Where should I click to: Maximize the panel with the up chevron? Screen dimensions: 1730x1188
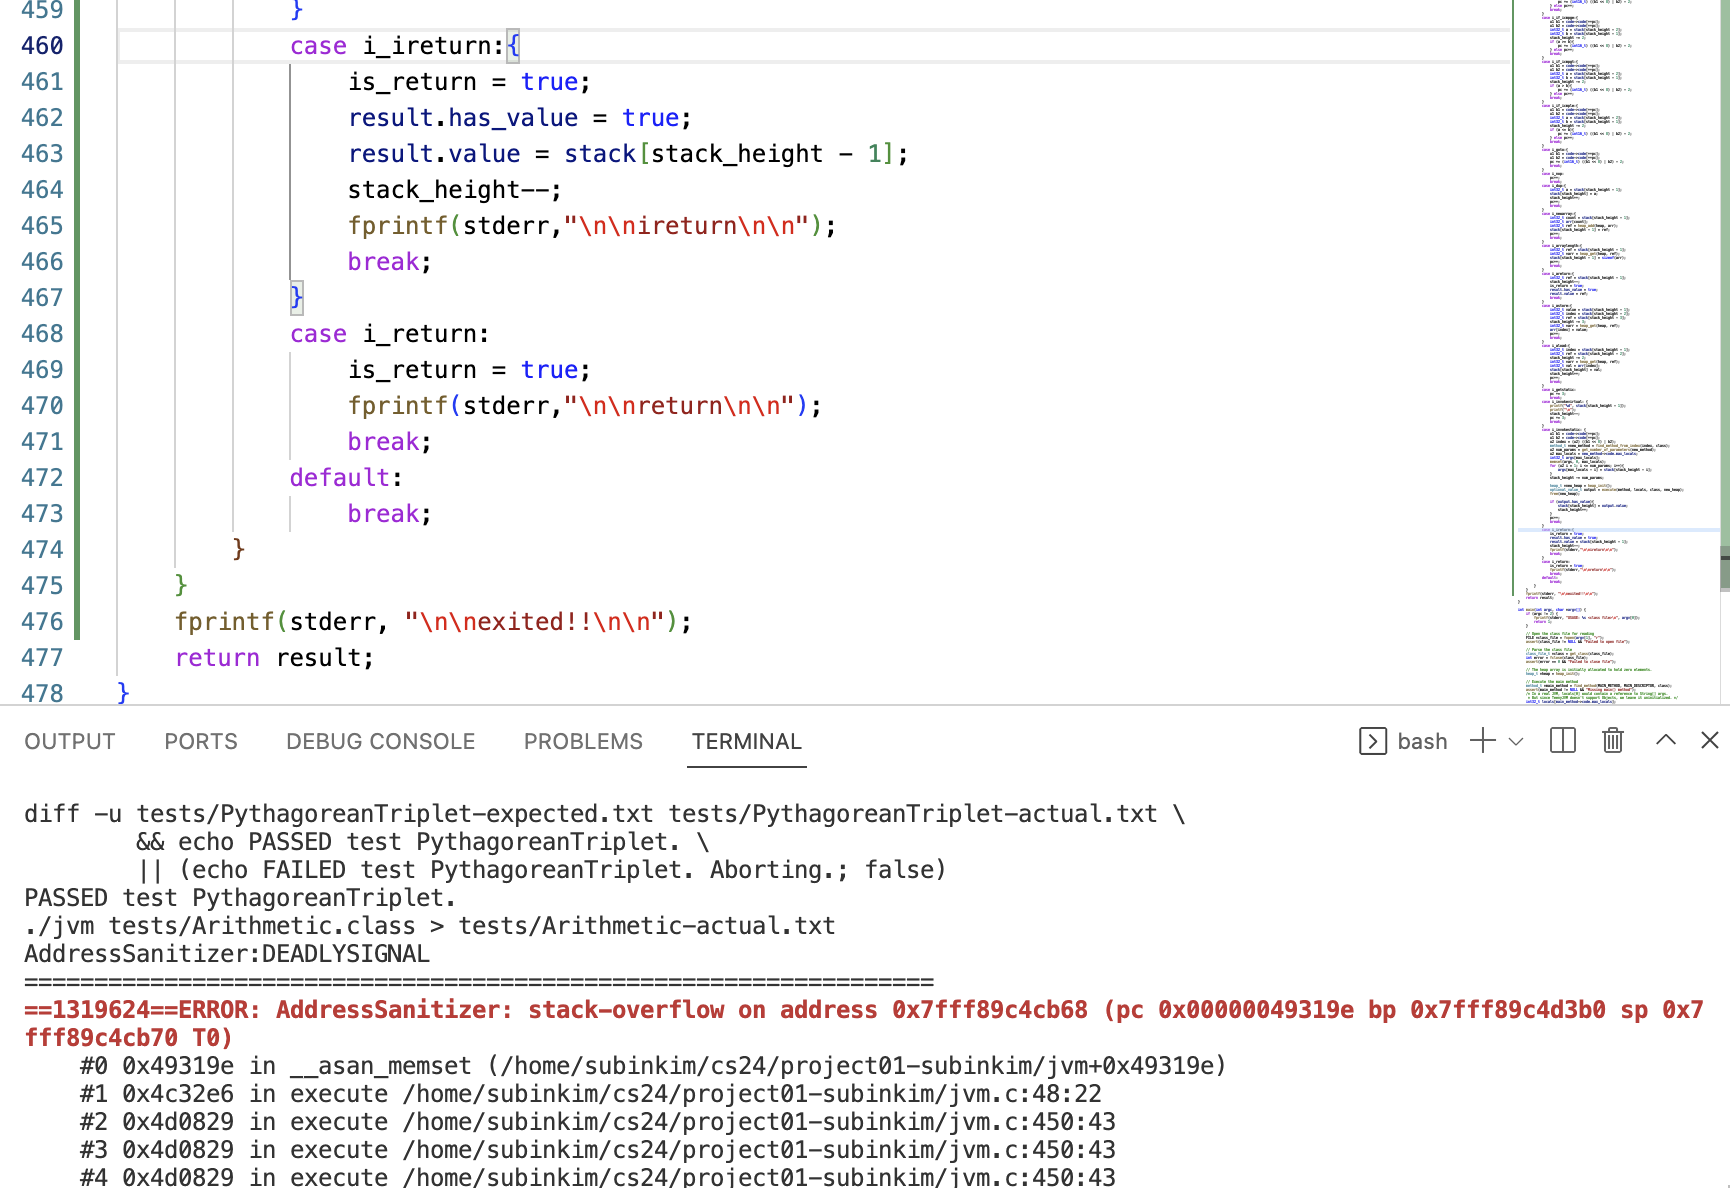[x=1665, y=741]
